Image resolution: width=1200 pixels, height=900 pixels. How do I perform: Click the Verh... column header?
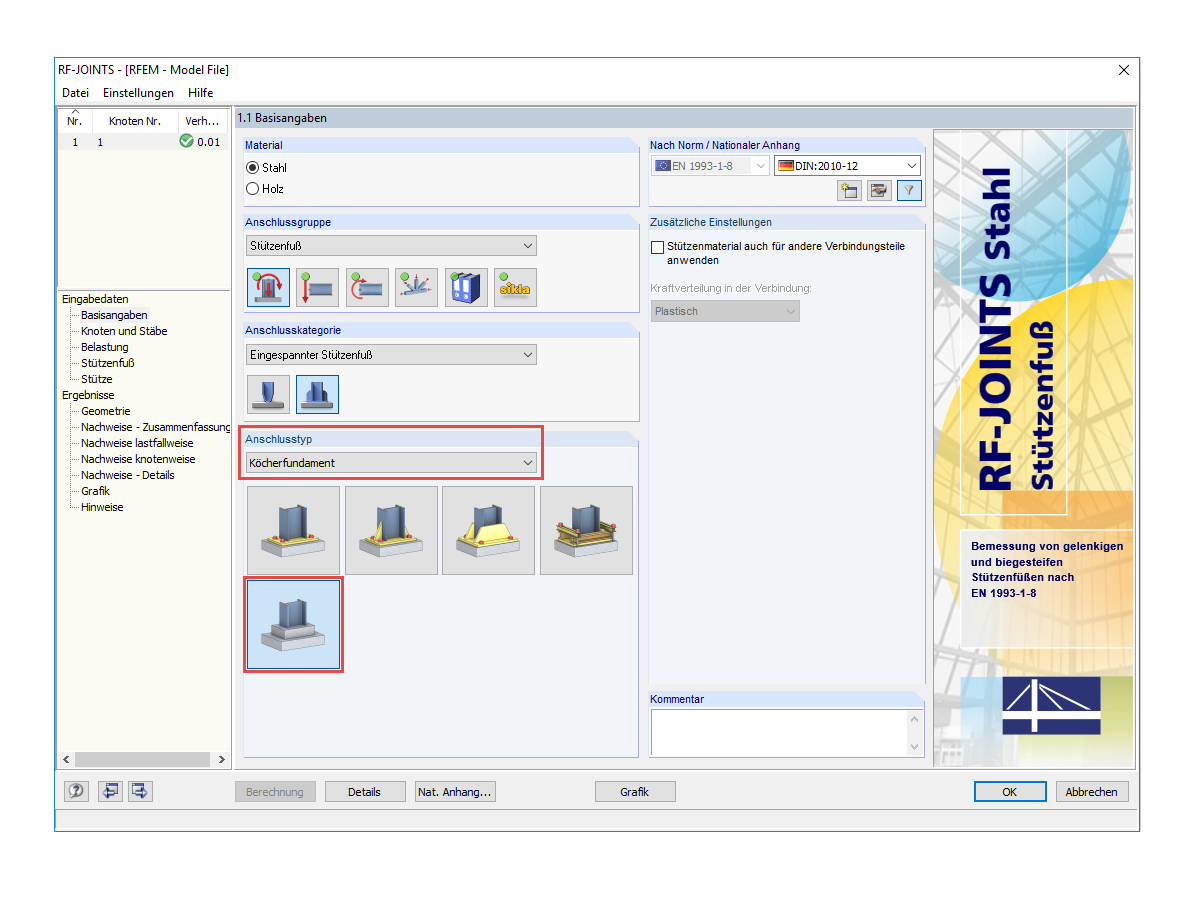pos(203,121)
